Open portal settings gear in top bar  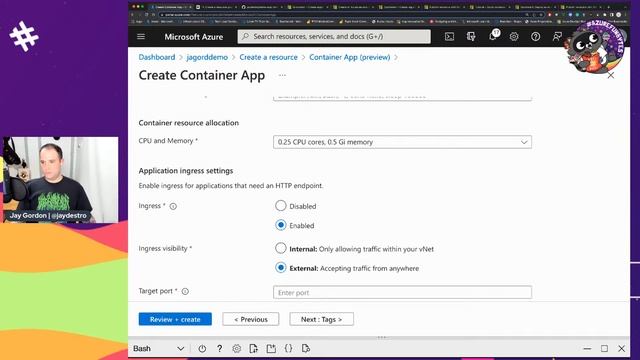tap(514, 36)
